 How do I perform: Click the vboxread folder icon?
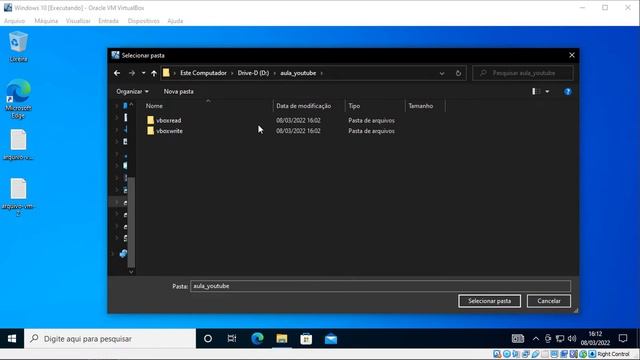coord(151,120)
